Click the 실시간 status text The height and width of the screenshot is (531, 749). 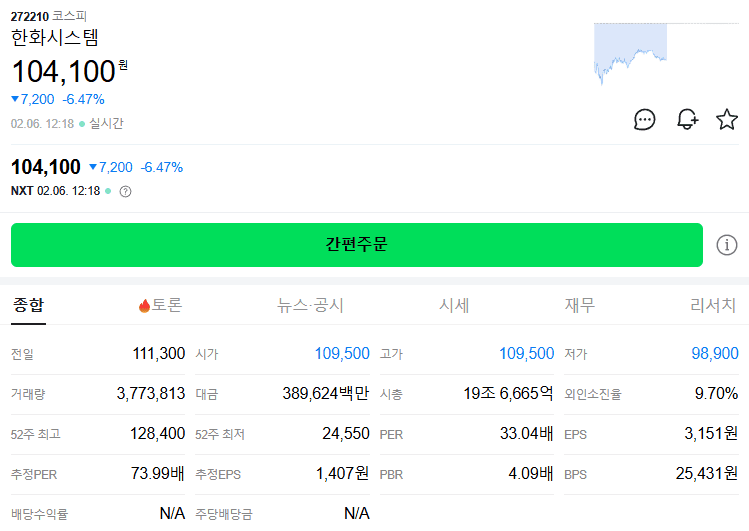107,124
